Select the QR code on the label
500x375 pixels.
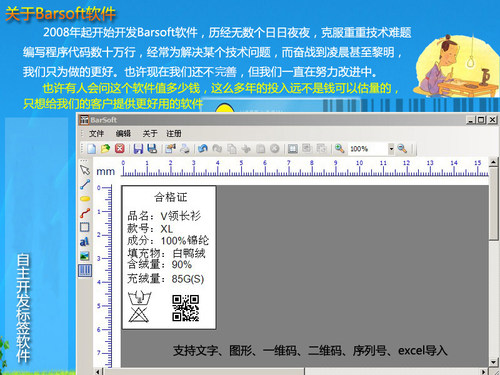186,308
